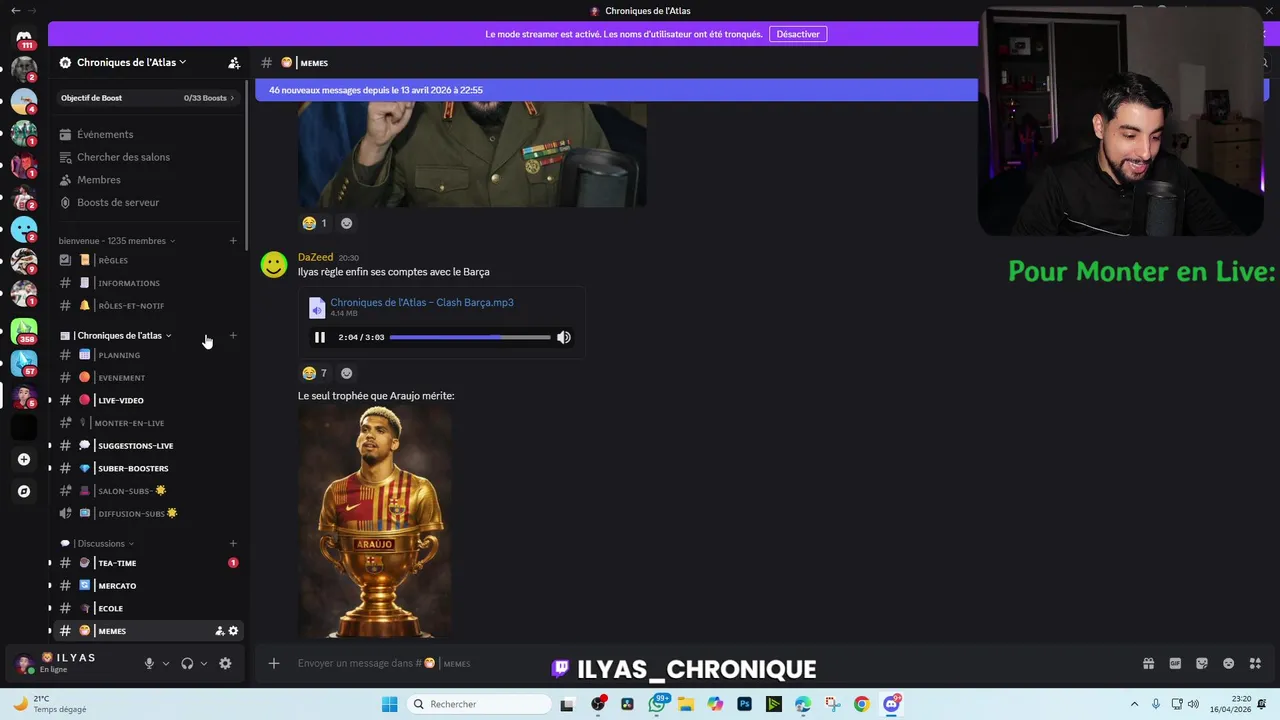The width and height of the screenshot is (1280, 720).
Task: Open Discord direct messages home icon
Action: 24,37
